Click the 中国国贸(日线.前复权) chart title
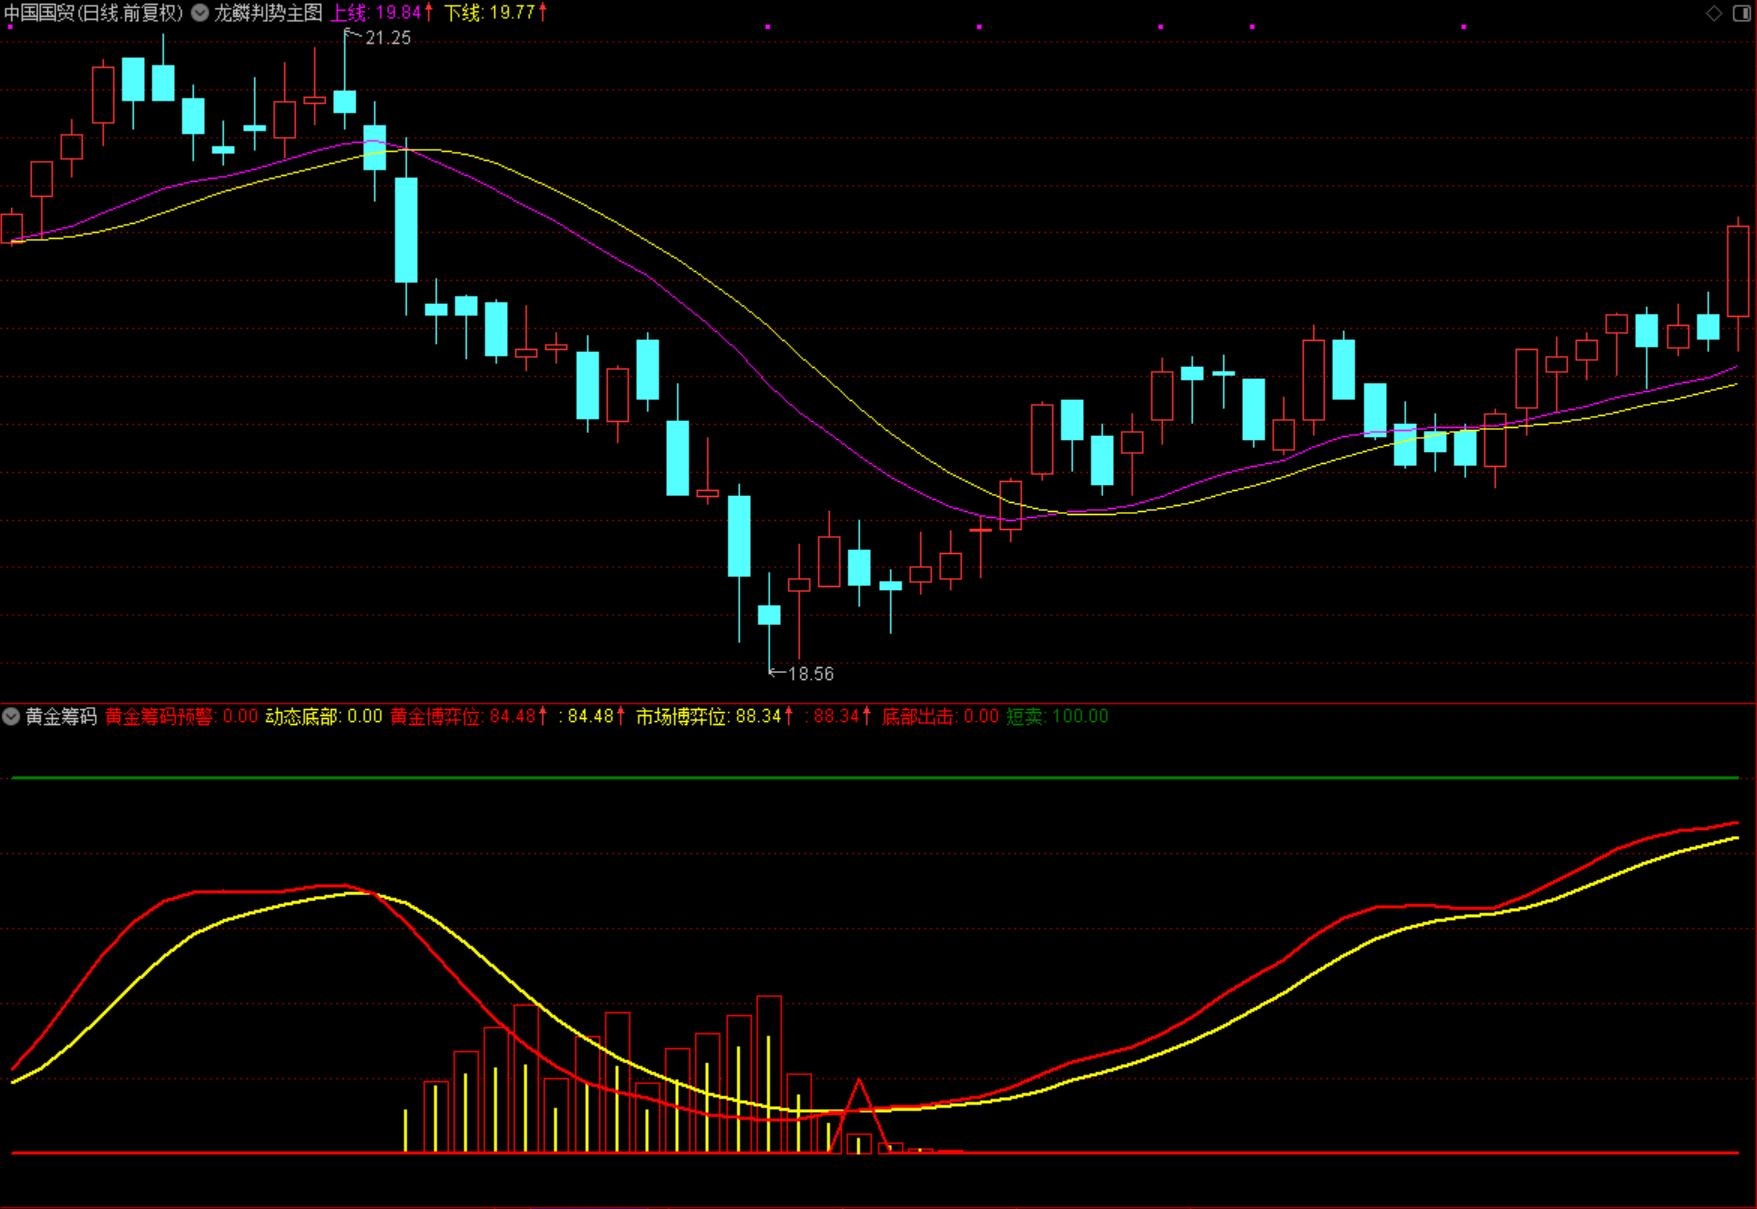The height and width of the screenshot is (1209, 1757). pyautogui.click(x=94, y=13)
